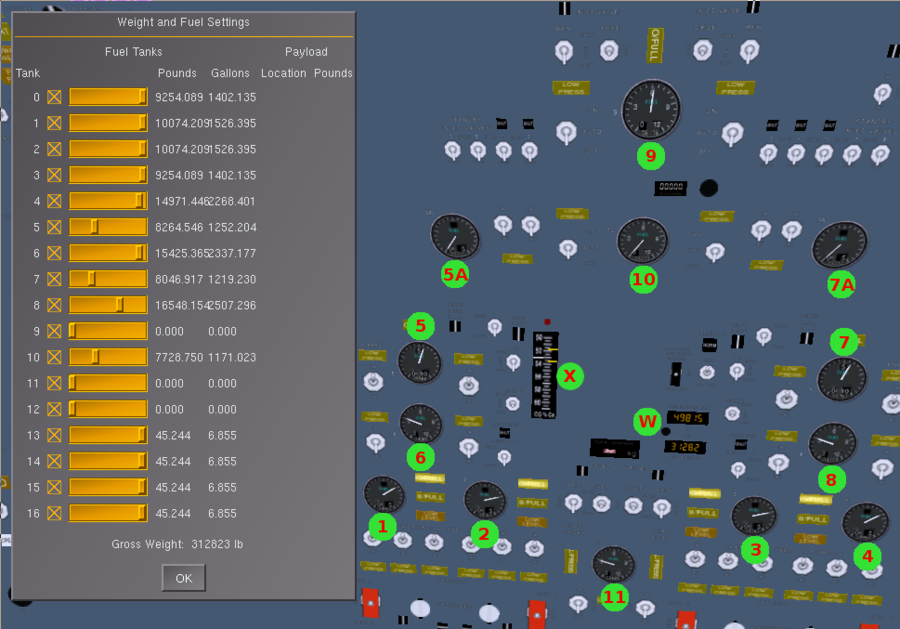Click the fuel gauge labeled 4
This screenshot has height=629, width=900.
865,523
